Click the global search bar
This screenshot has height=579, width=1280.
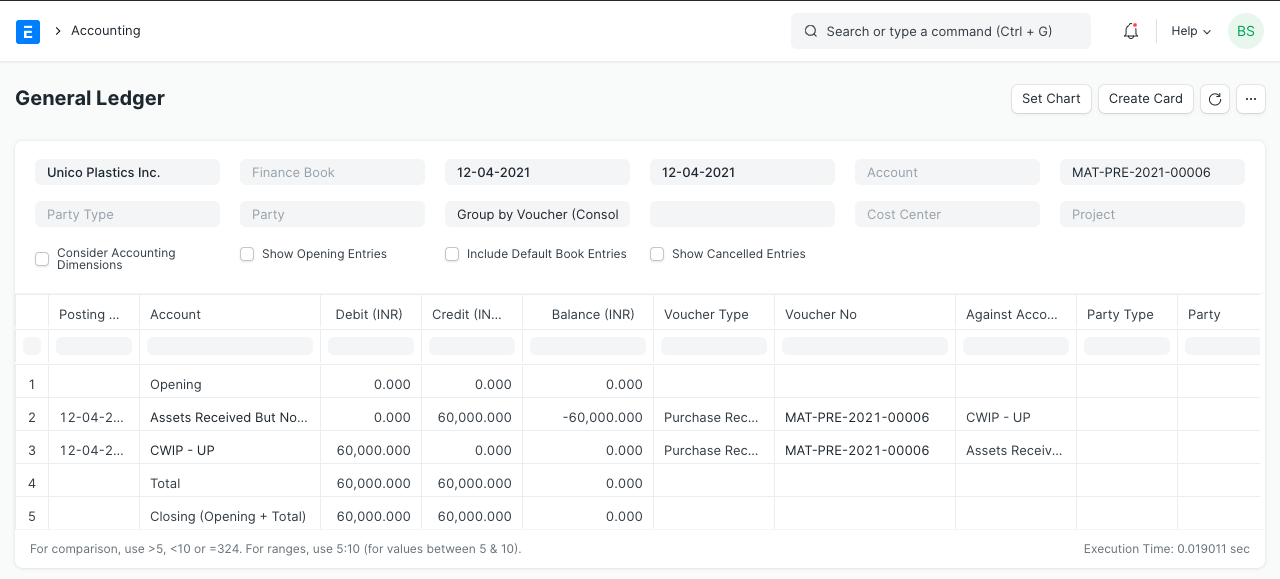(940, 31)
